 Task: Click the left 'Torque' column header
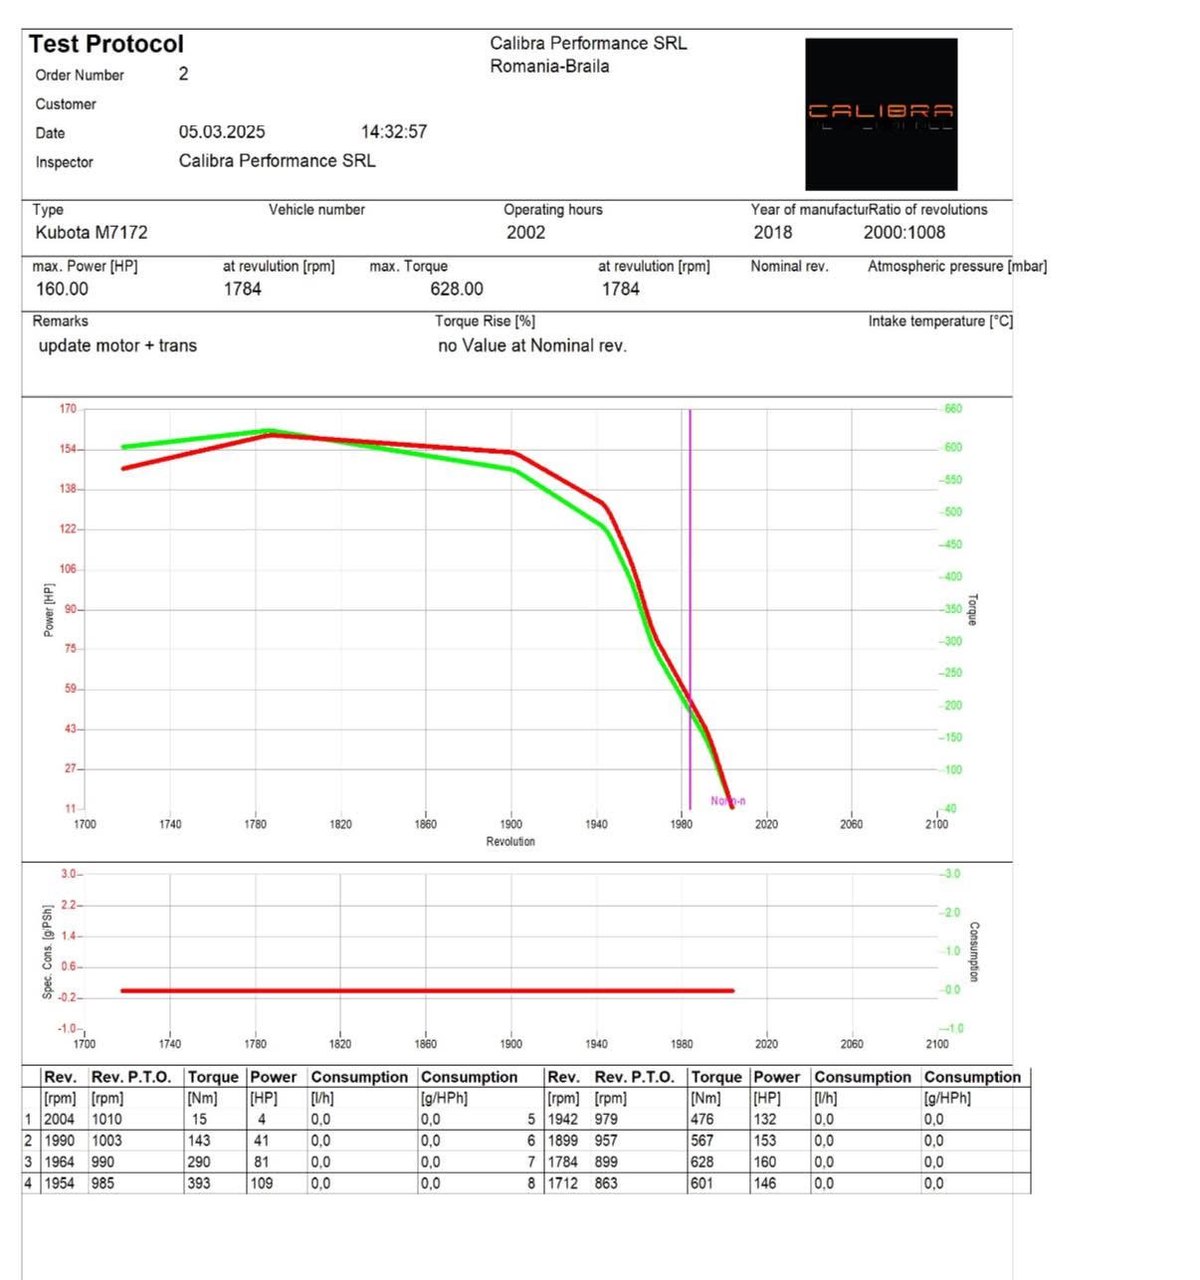(213, 1077)
